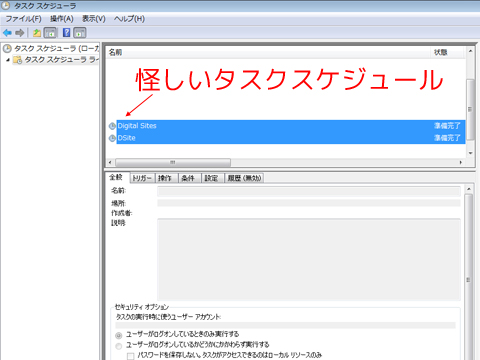
Task: Click the 場所 field
Action: click(309, 203)
